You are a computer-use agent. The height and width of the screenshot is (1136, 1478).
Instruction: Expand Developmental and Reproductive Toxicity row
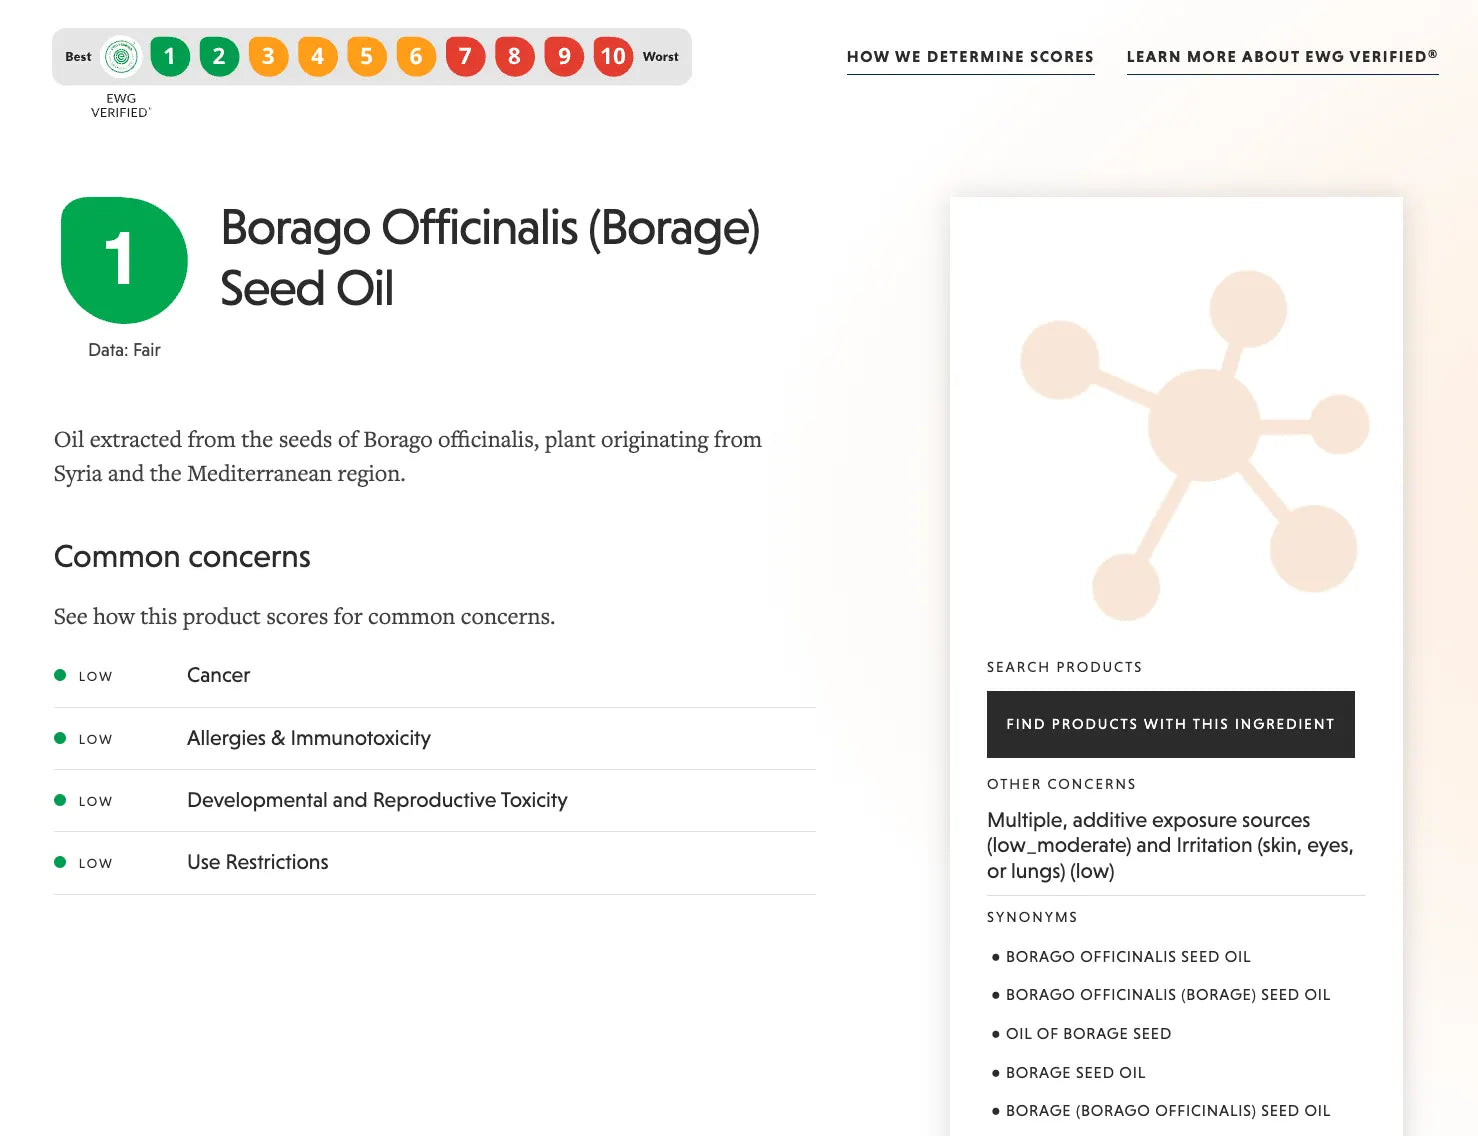click(435, 801)
